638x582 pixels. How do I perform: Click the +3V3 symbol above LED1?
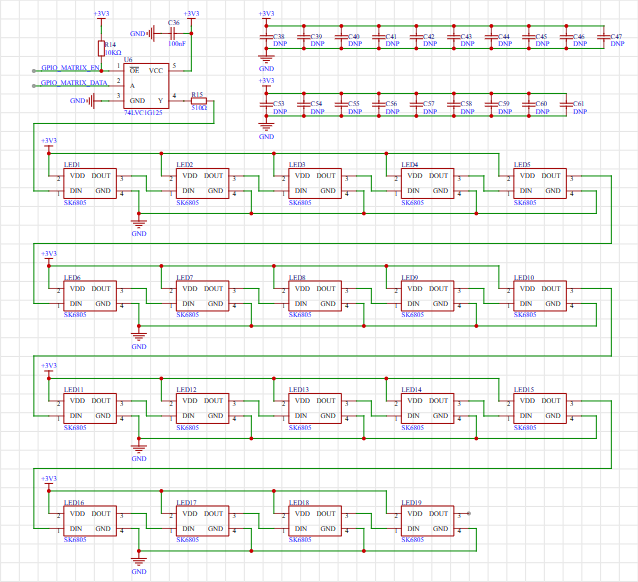point(49,143)
